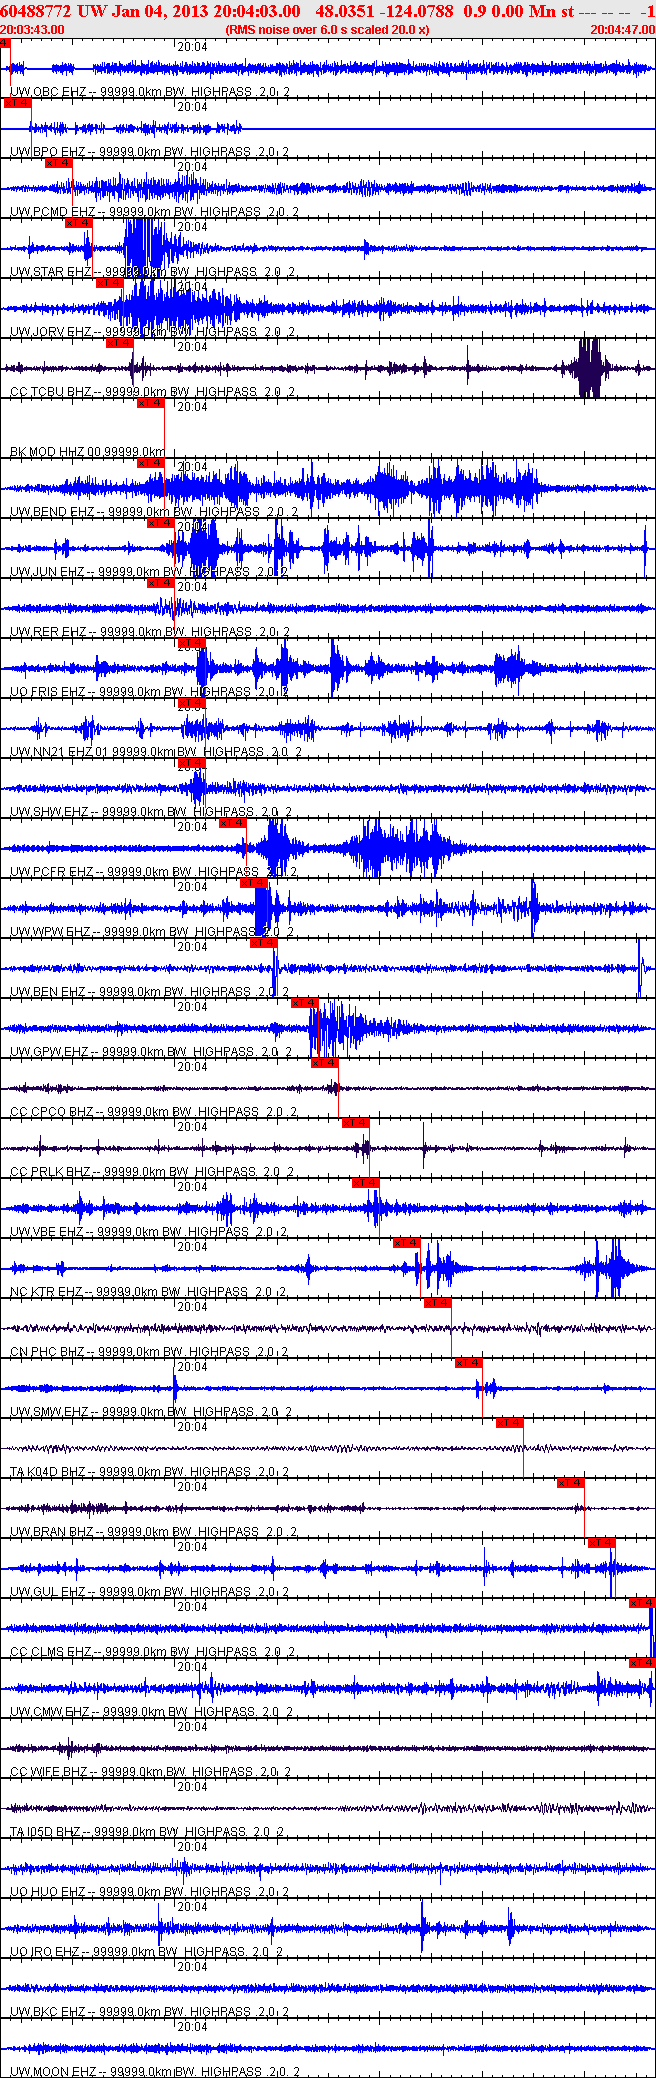
Task: Click the RMS noise scaling text
Action: [x=328, y=30]
